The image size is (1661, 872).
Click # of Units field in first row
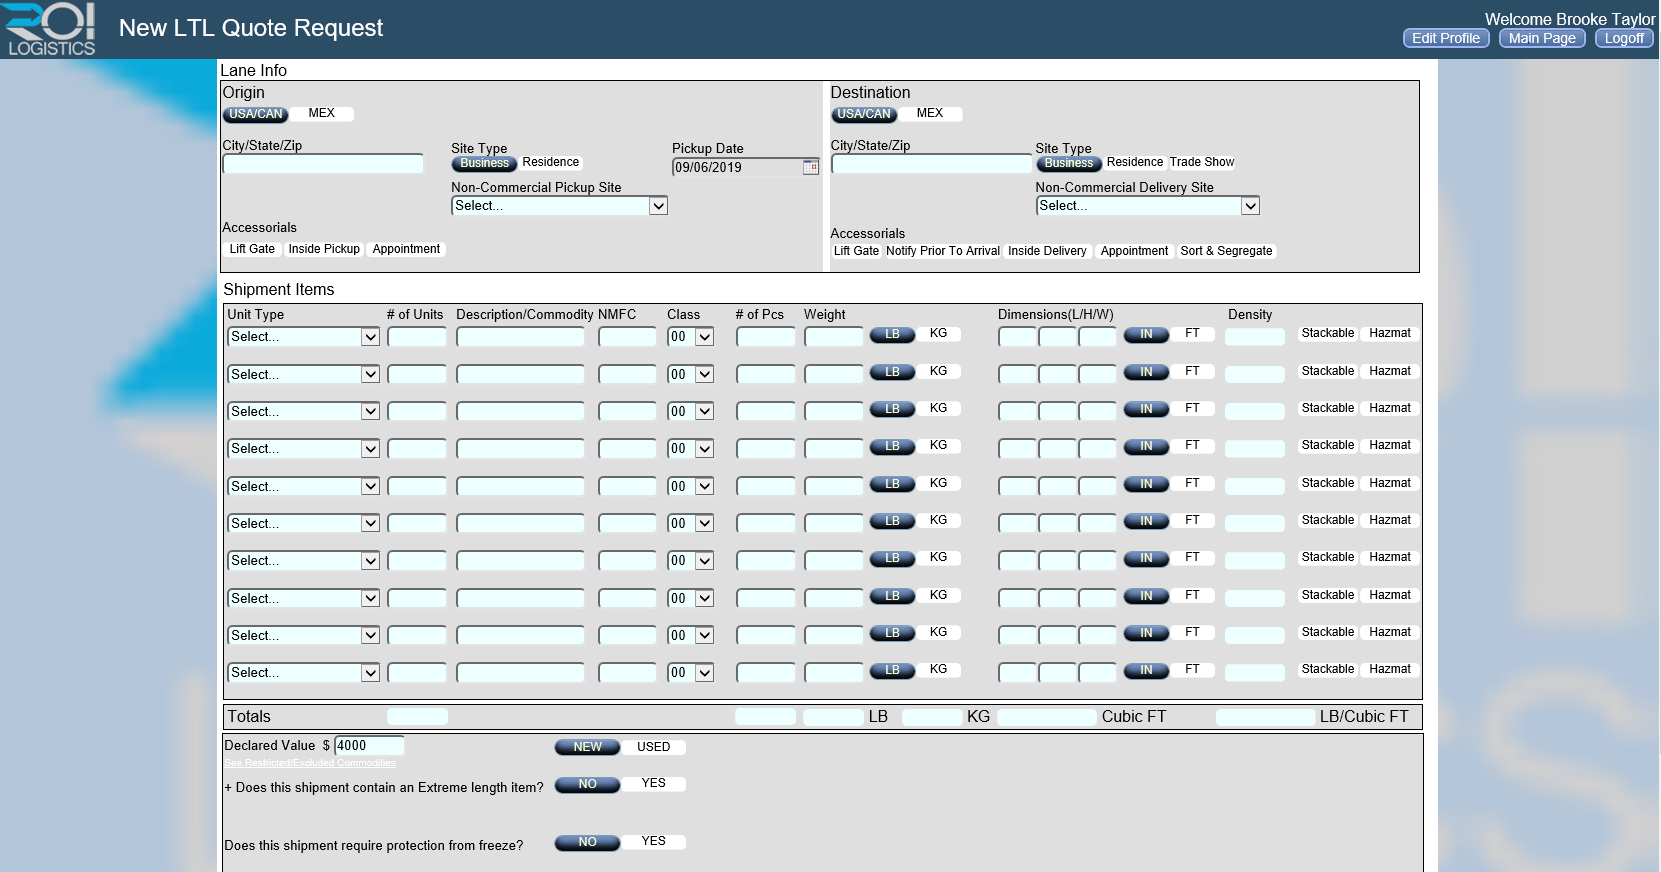[417, 337]
